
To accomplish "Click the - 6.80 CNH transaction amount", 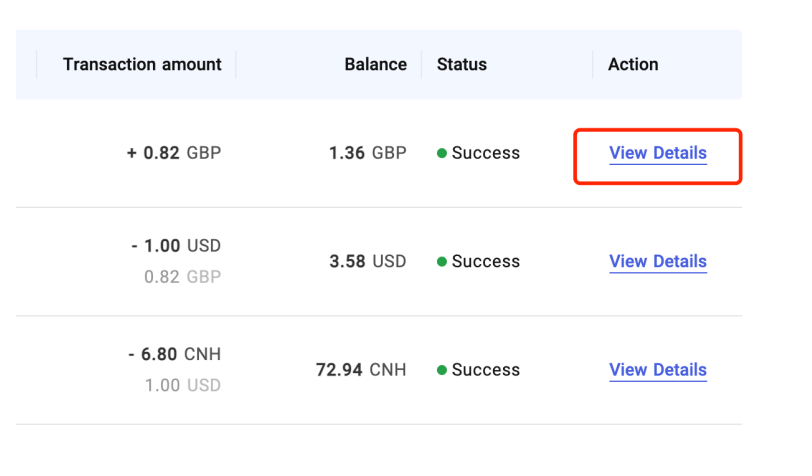I will (175, 354).
